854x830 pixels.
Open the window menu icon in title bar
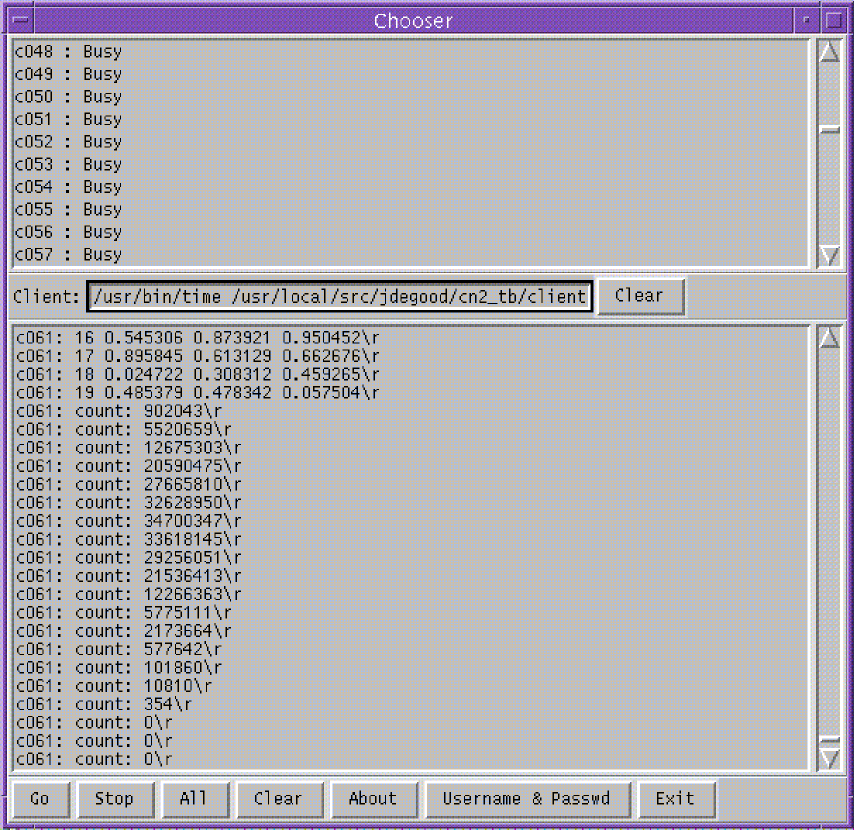(19, 20)
